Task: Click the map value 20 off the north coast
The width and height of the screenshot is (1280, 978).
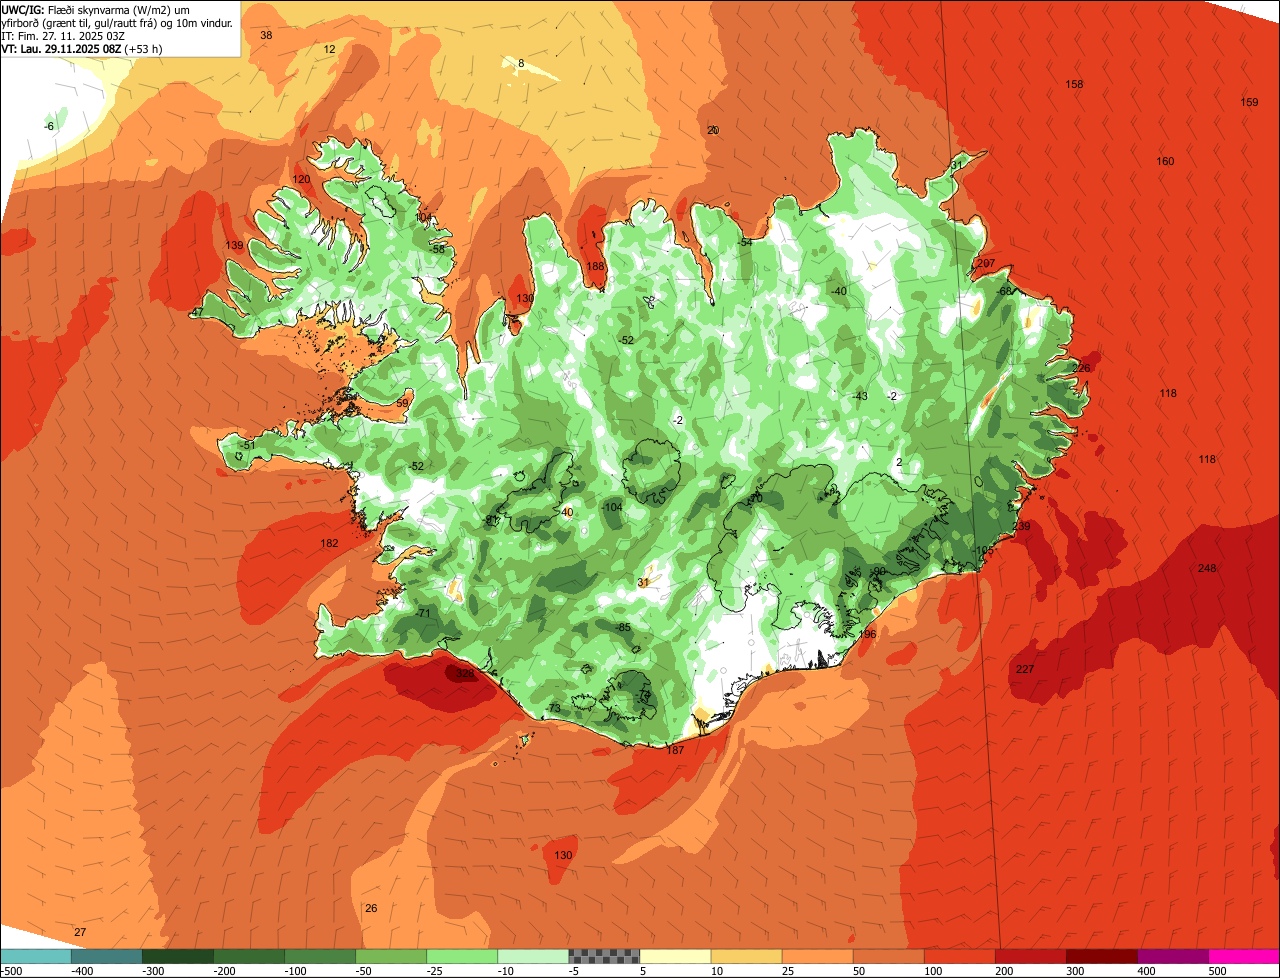Action: (x=713, y=130)
